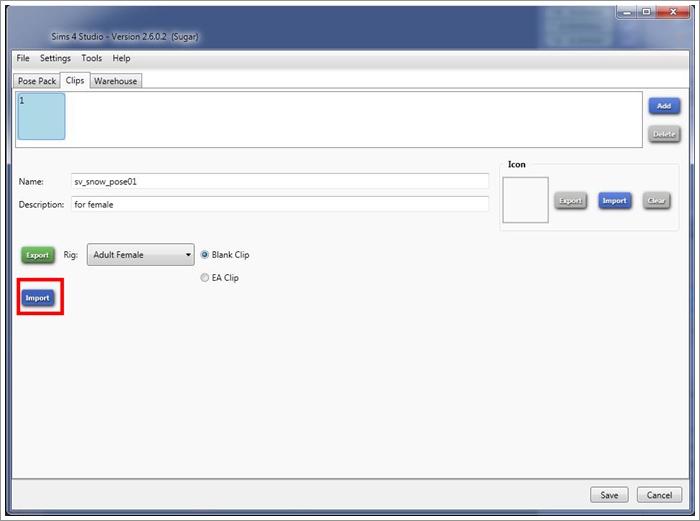
Task: Import an icon image in Icon panel
Action: 614,200
